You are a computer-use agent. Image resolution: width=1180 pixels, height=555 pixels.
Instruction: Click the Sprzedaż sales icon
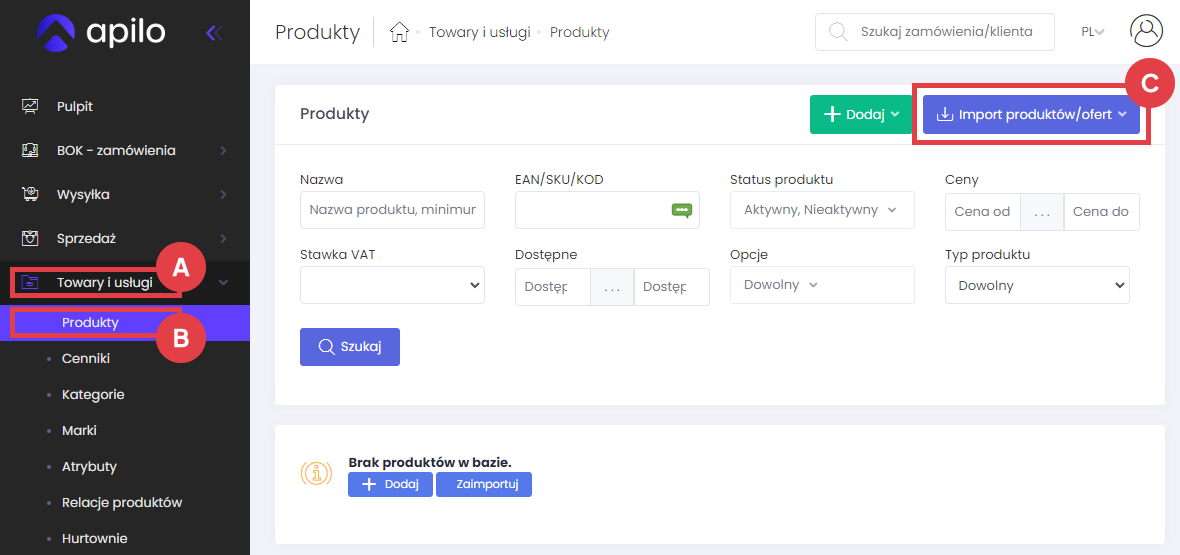(30, 238)
